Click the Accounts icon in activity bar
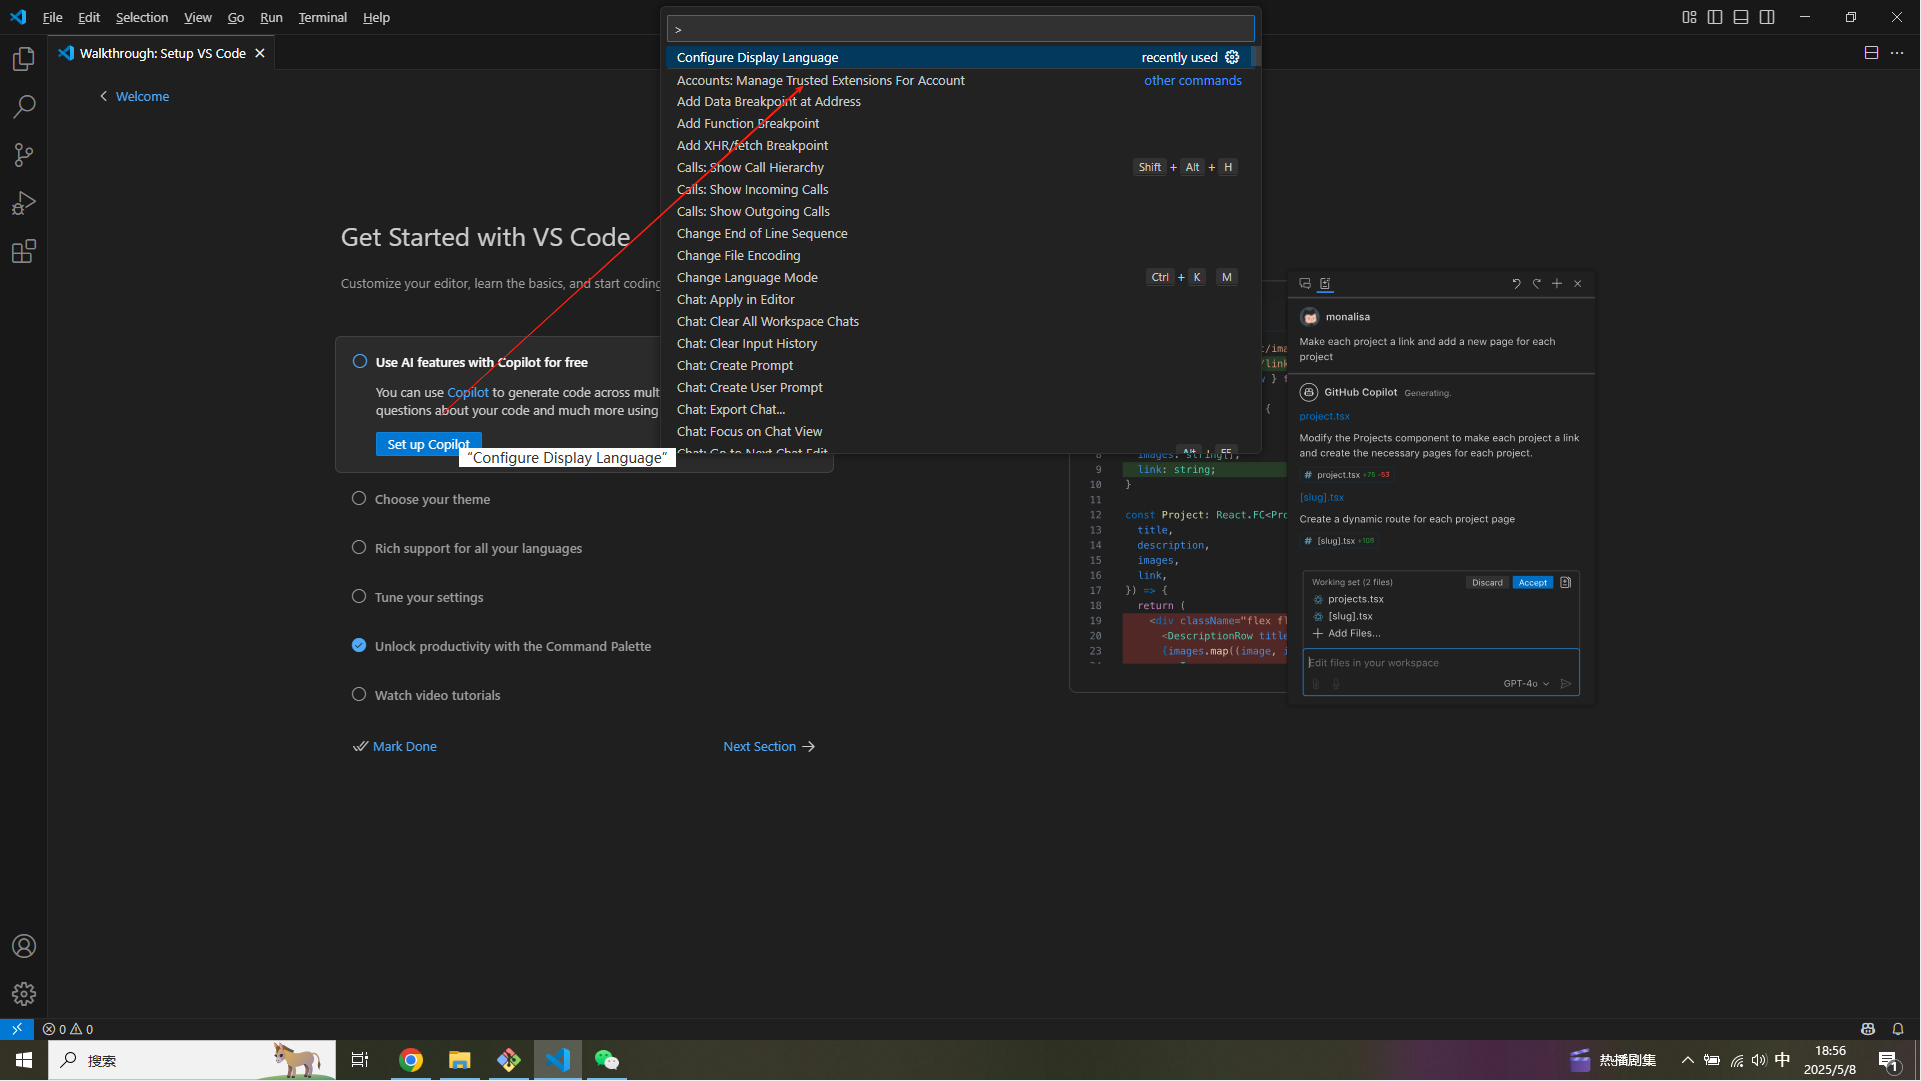Viewport: 1921px width, 1081px height. (24, 946)
